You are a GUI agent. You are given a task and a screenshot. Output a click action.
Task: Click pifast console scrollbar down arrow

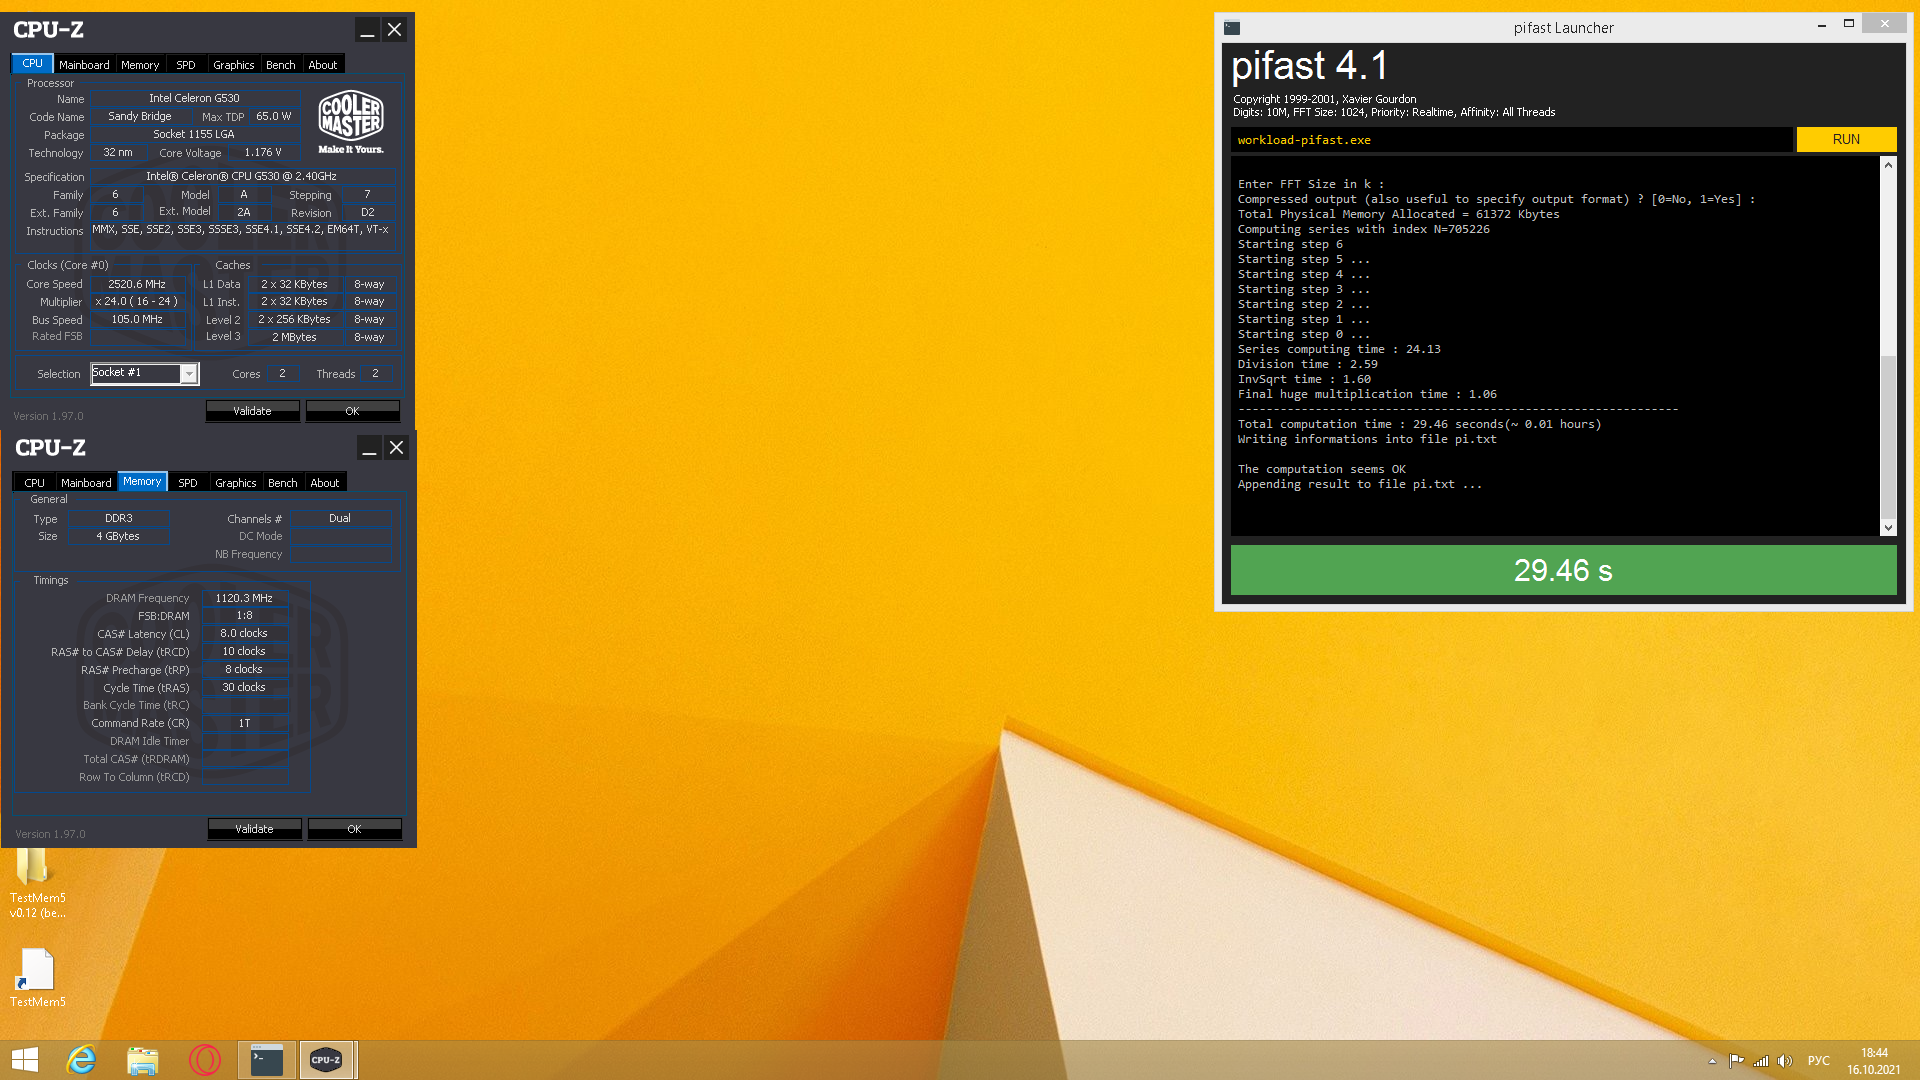click(1888, 527)
